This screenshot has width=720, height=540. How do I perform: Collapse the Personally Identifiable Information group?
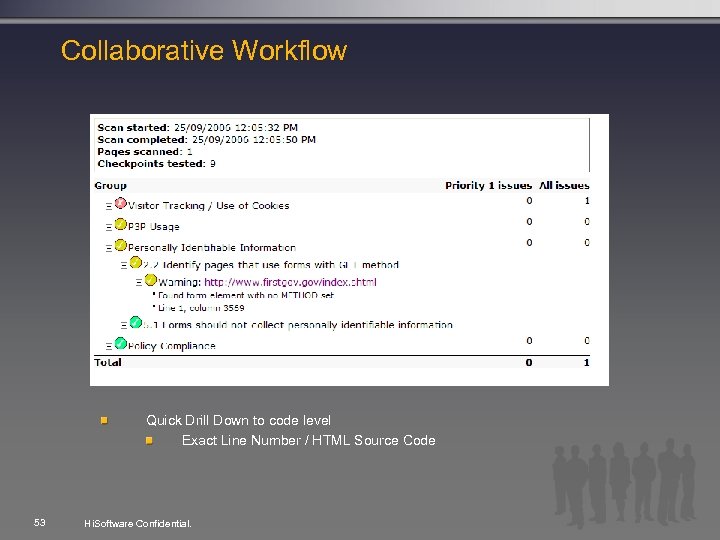point(109,248)
